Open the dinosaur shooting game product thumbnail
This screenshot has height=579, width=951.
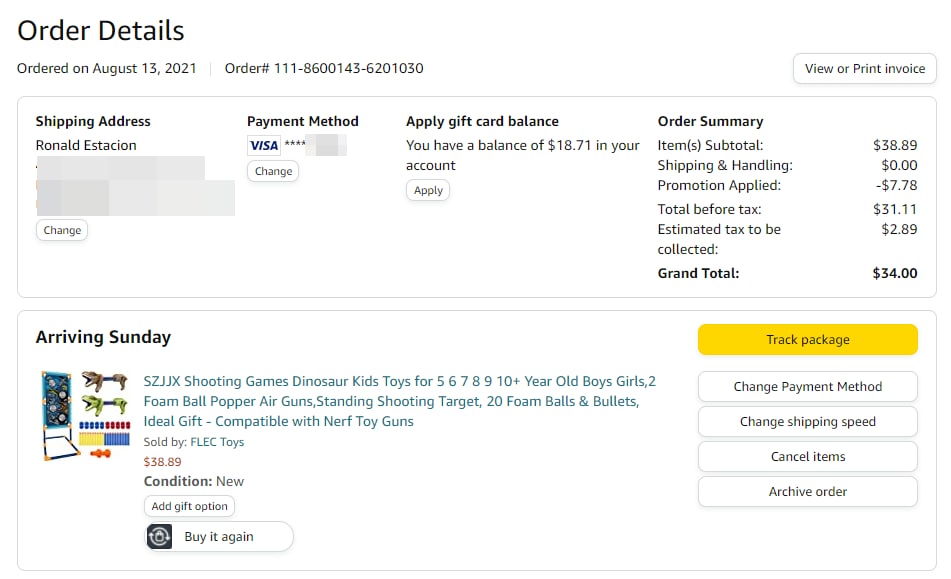86,415
